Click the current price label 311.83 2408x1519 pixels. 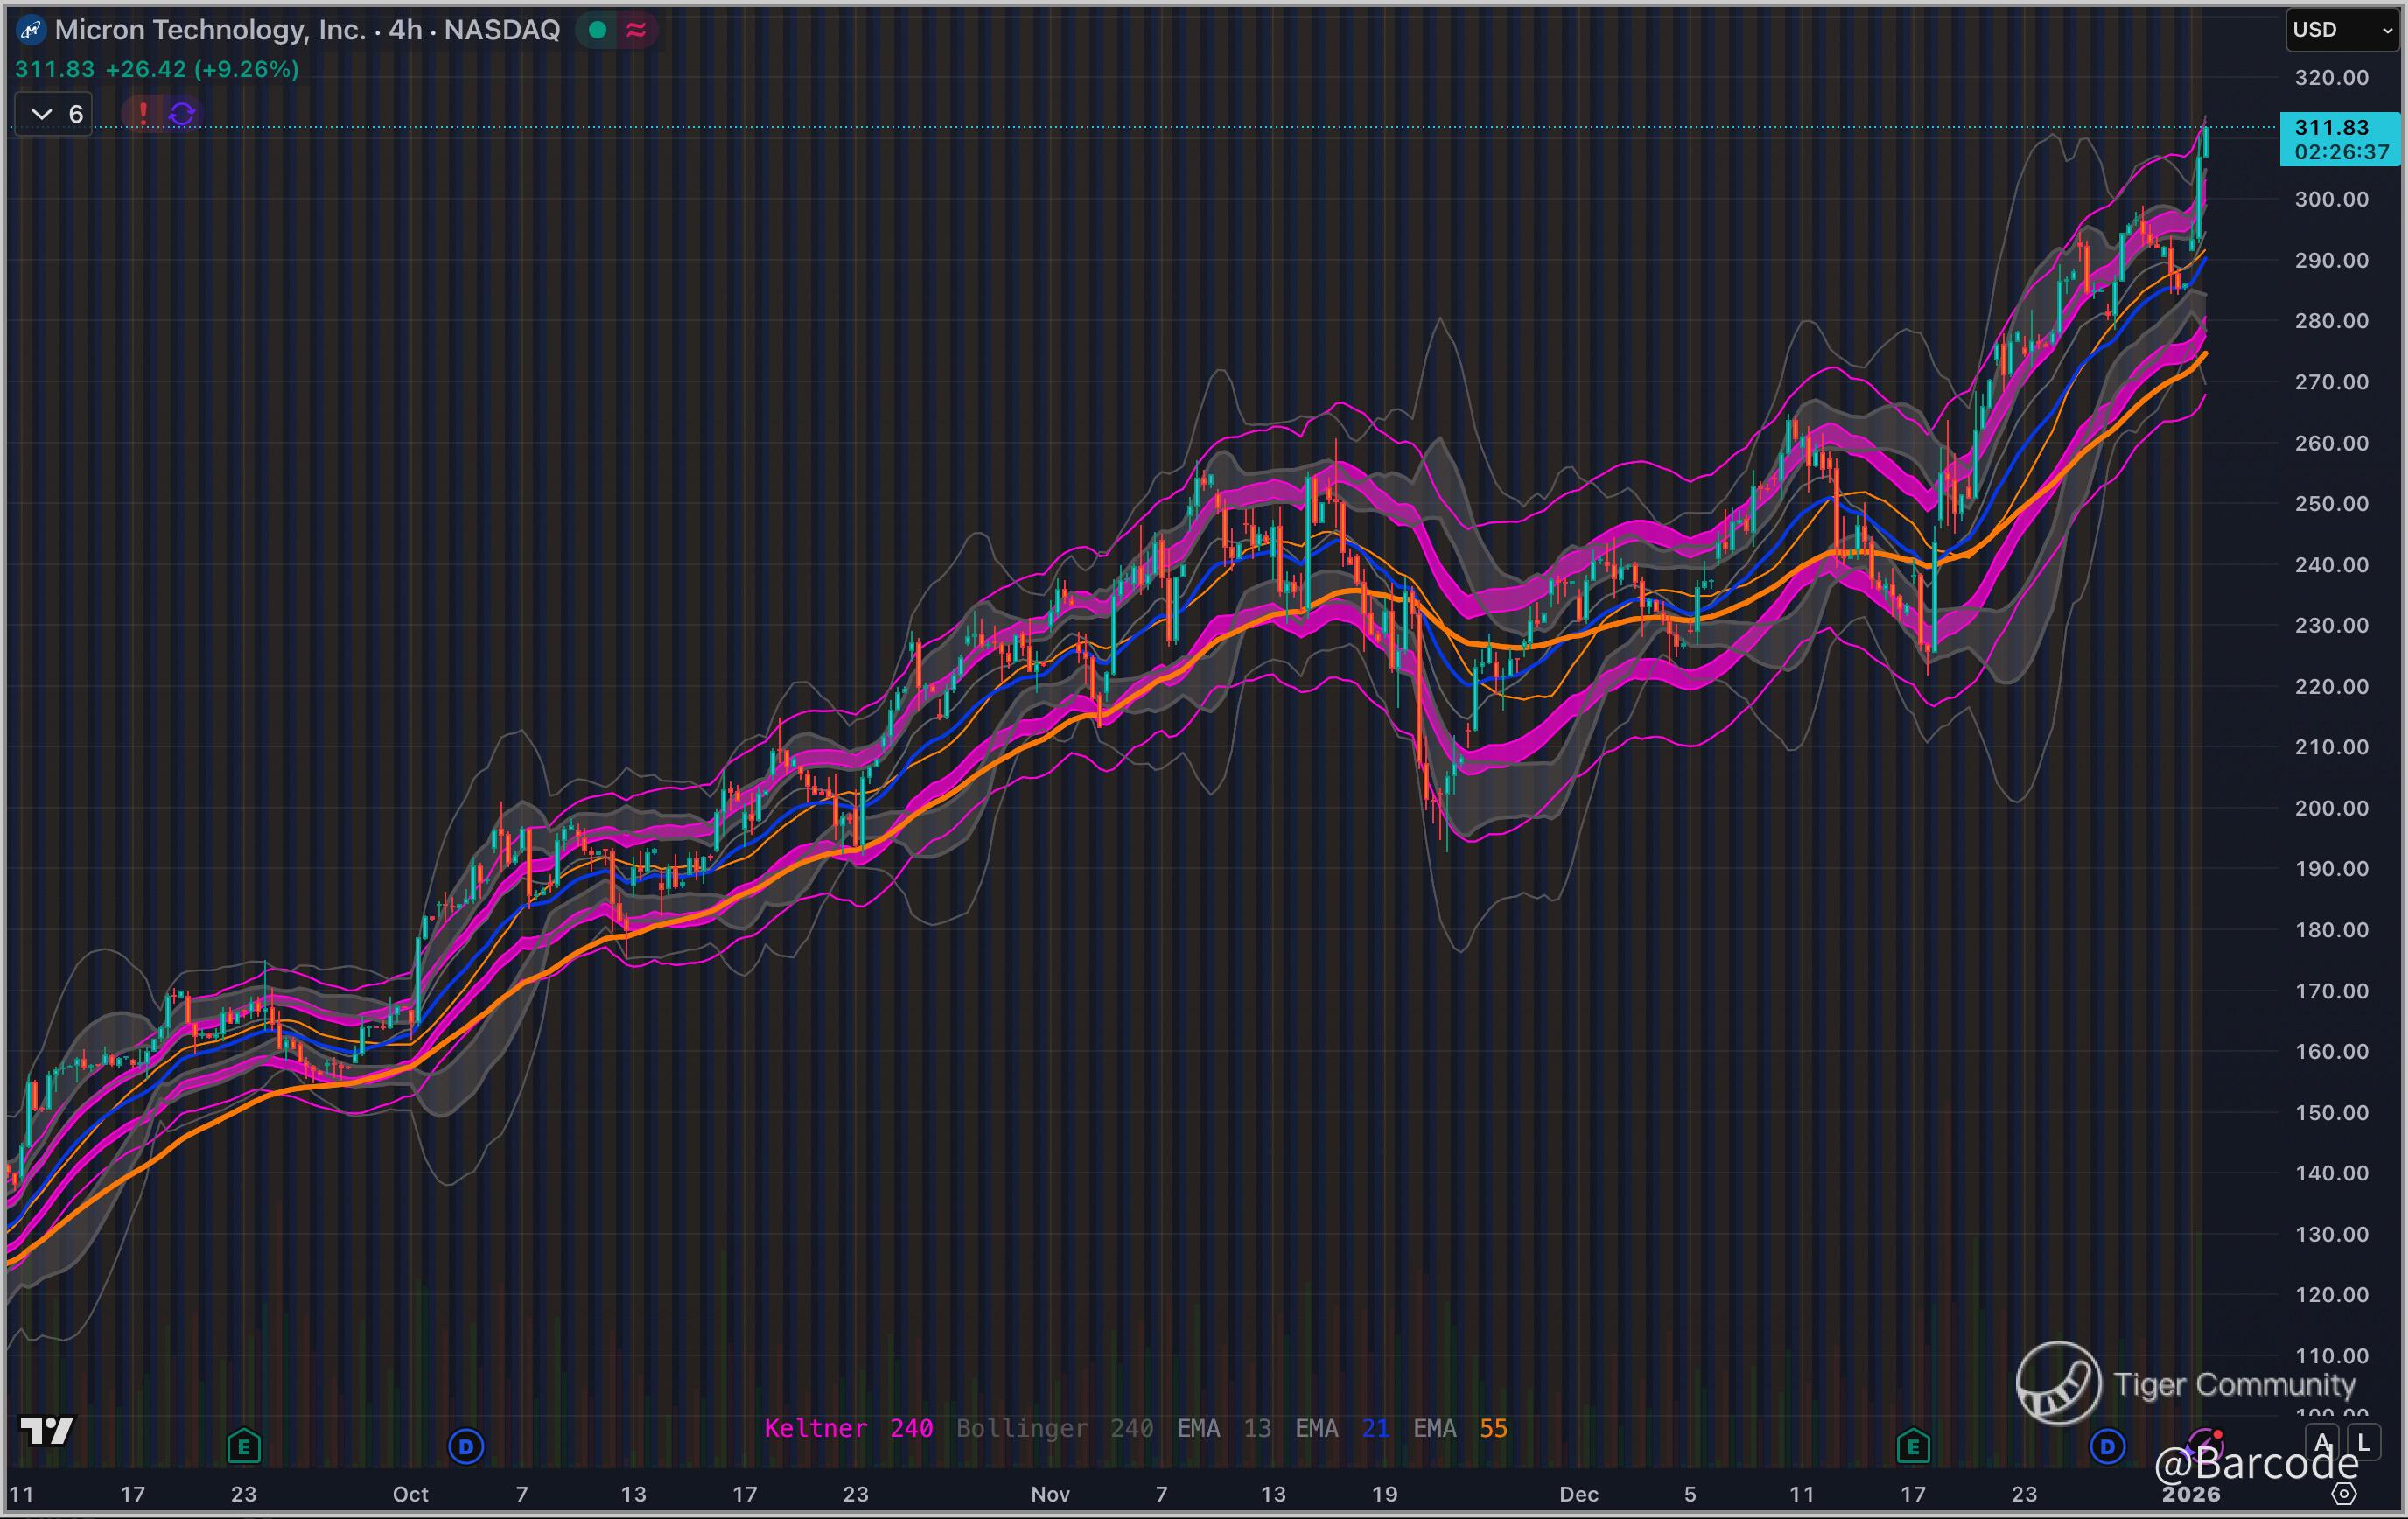2331,128
